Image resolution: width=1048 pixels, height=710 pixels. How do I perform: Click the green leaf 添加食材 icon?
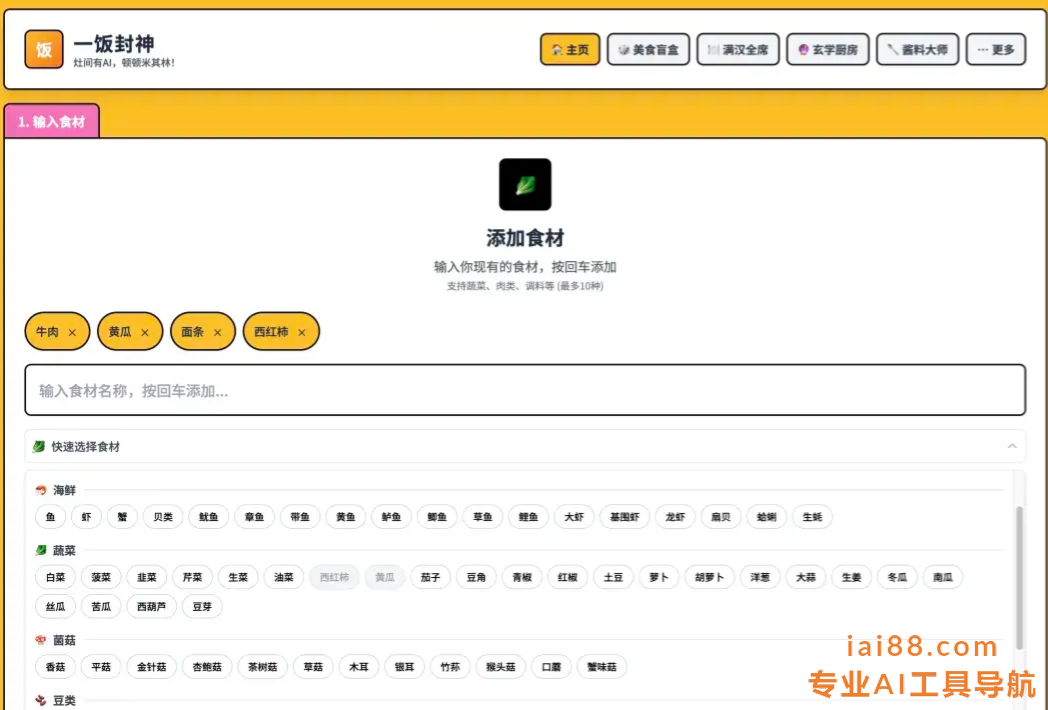pyautogui.click(x=525, y=185)
